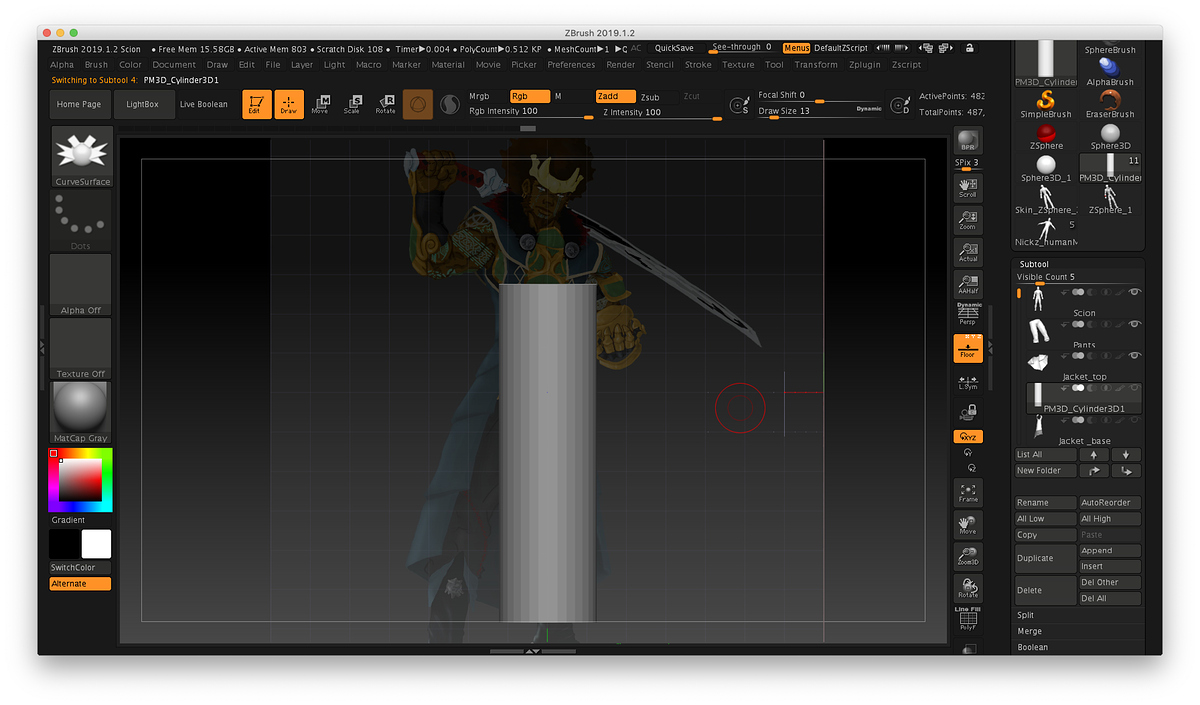The width and height of the screenshot is (1200, 705).
Task: Select the Sphere3D tool
Action: pos(1110,137)
